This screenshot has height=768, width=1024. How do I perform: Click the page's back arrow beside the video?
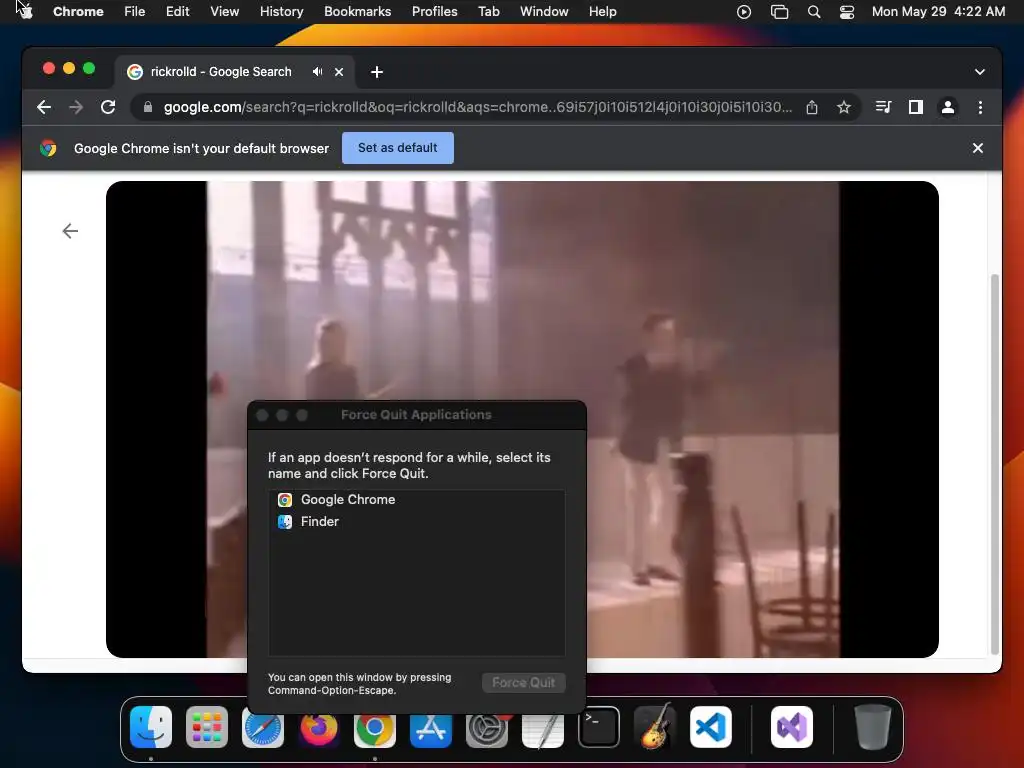tap(70, 231)
